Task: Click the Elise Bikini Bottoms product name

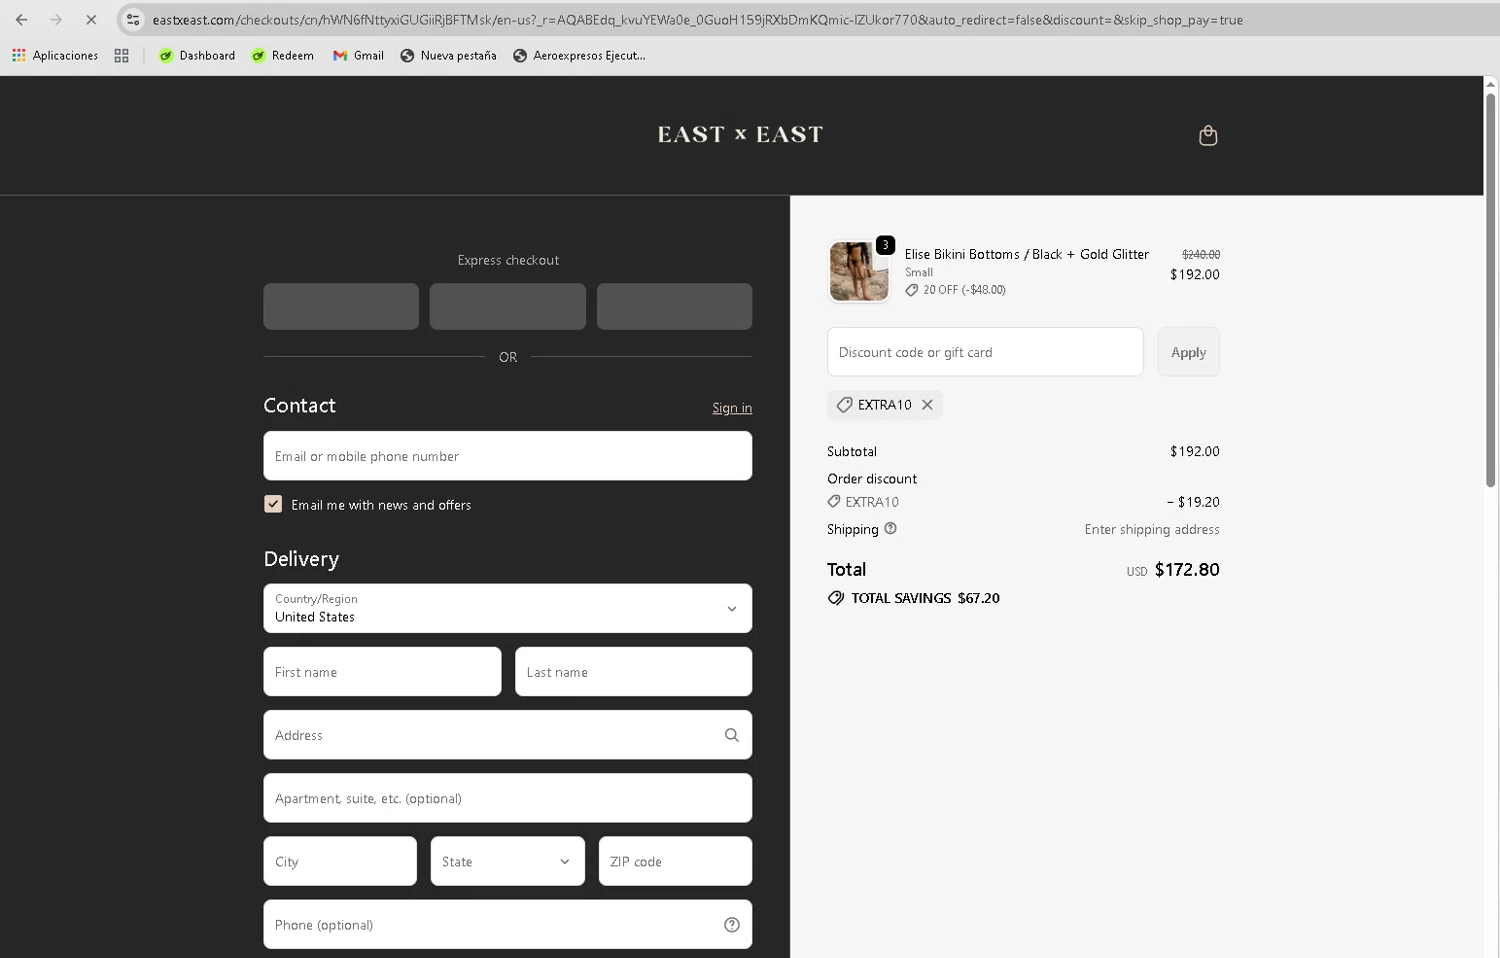Action: (x=1027, y=254)
